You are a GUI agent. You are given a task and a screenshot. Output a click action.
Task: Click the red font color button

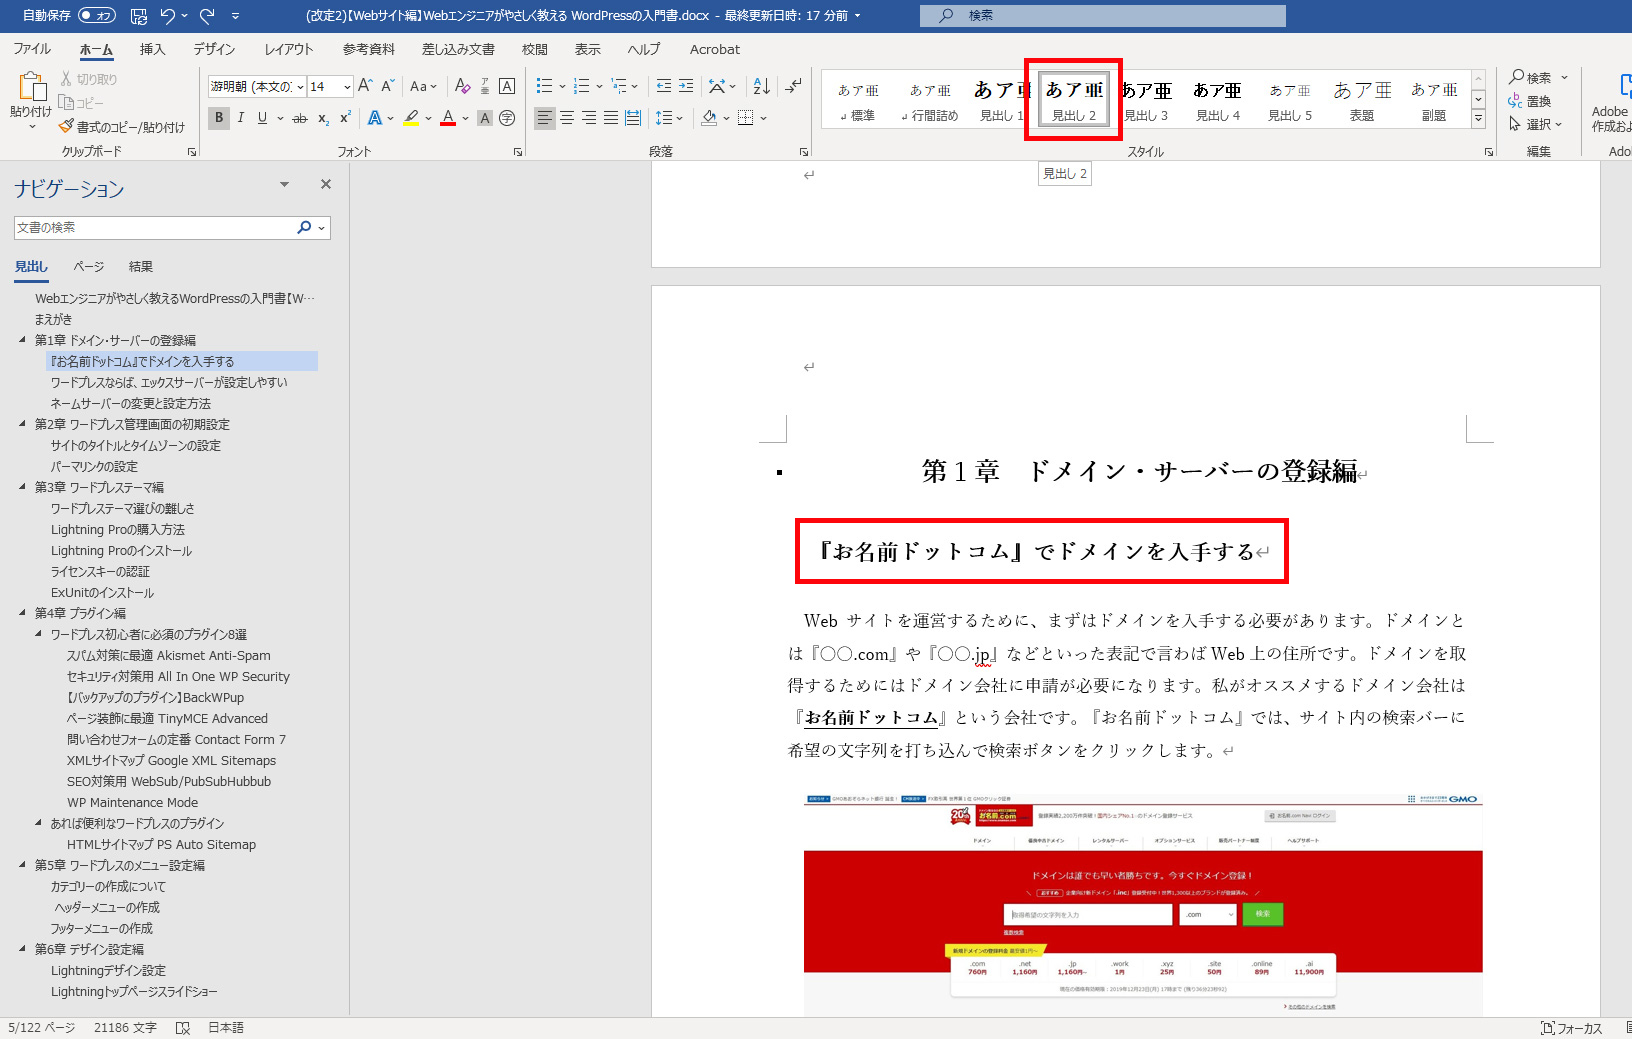448,118
